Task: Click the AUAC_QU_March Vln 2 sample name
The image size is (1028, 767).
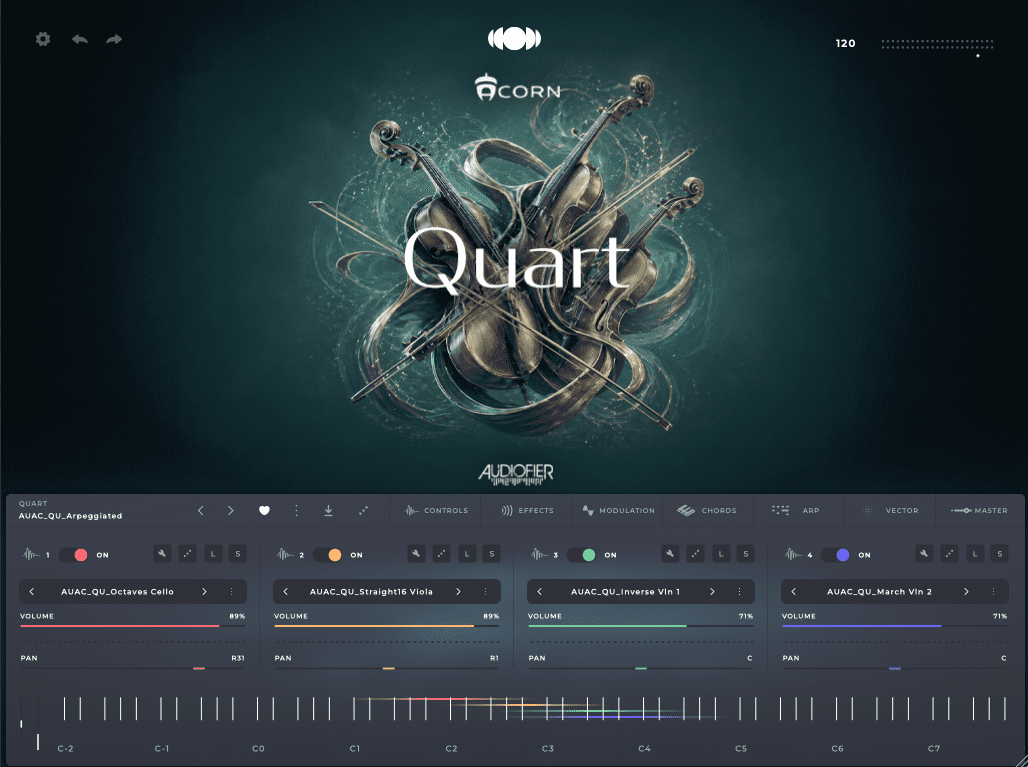Action: click(879, 591)
